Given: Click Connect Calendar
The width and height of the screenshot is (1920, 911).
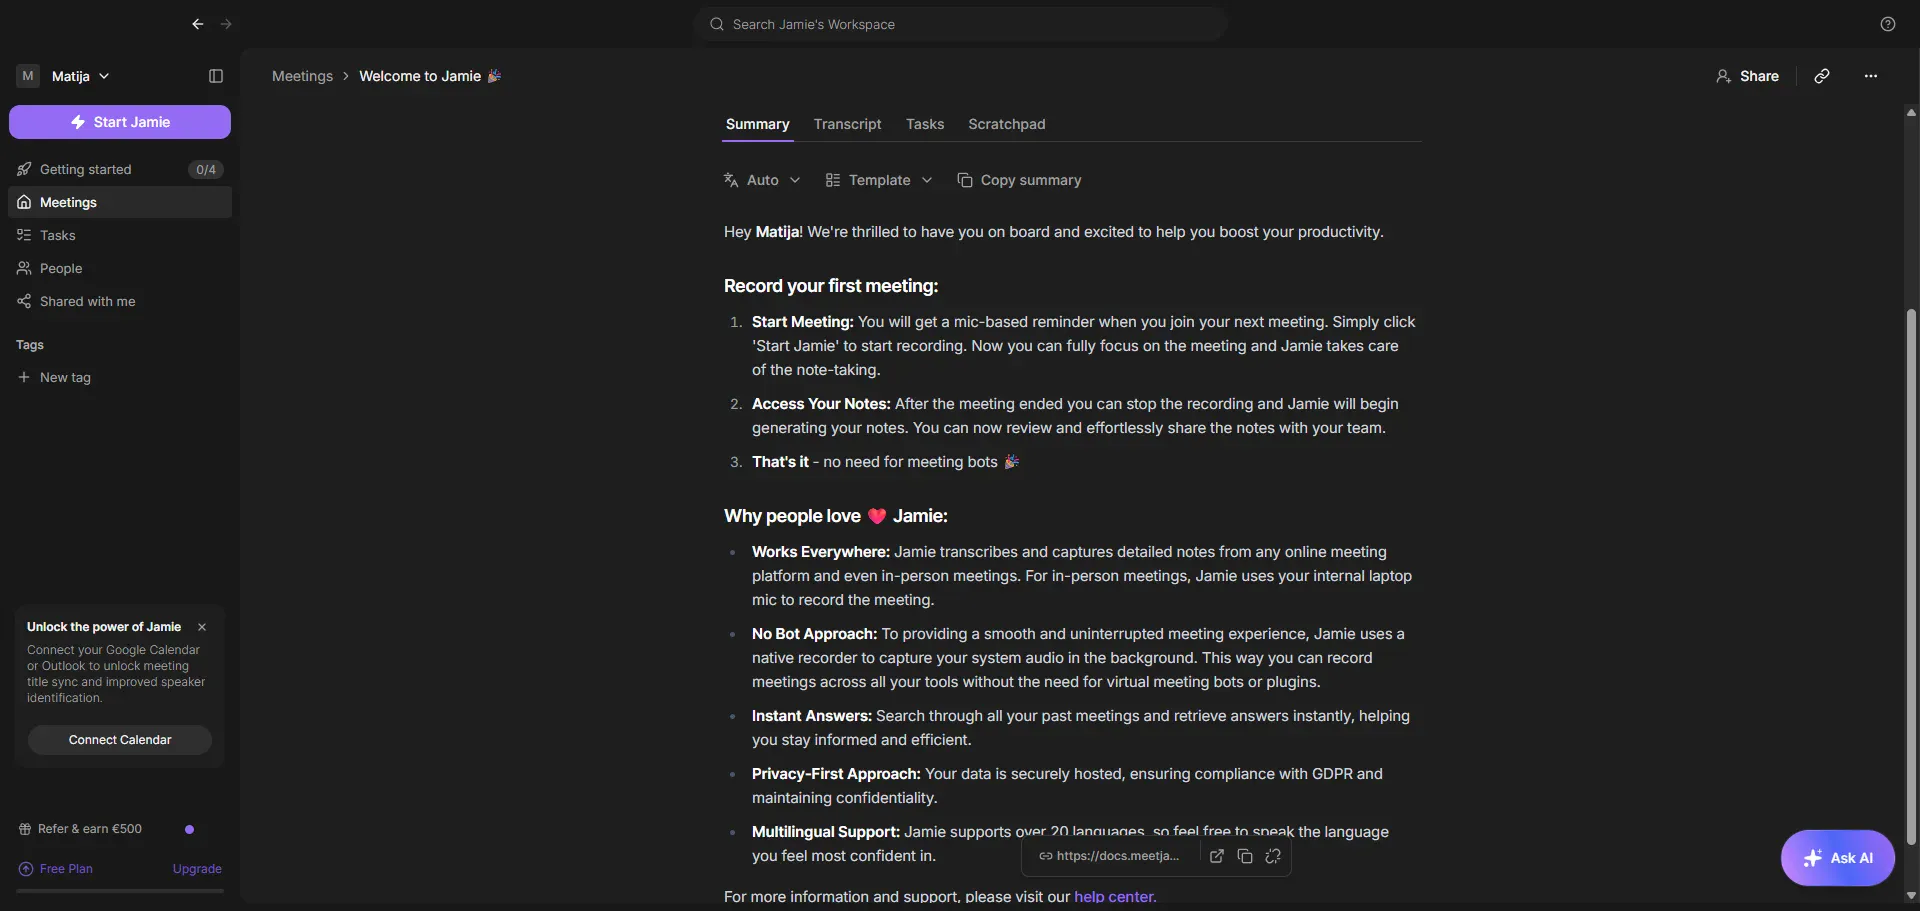Looking at the screenshot, I should tap(120, 740).
